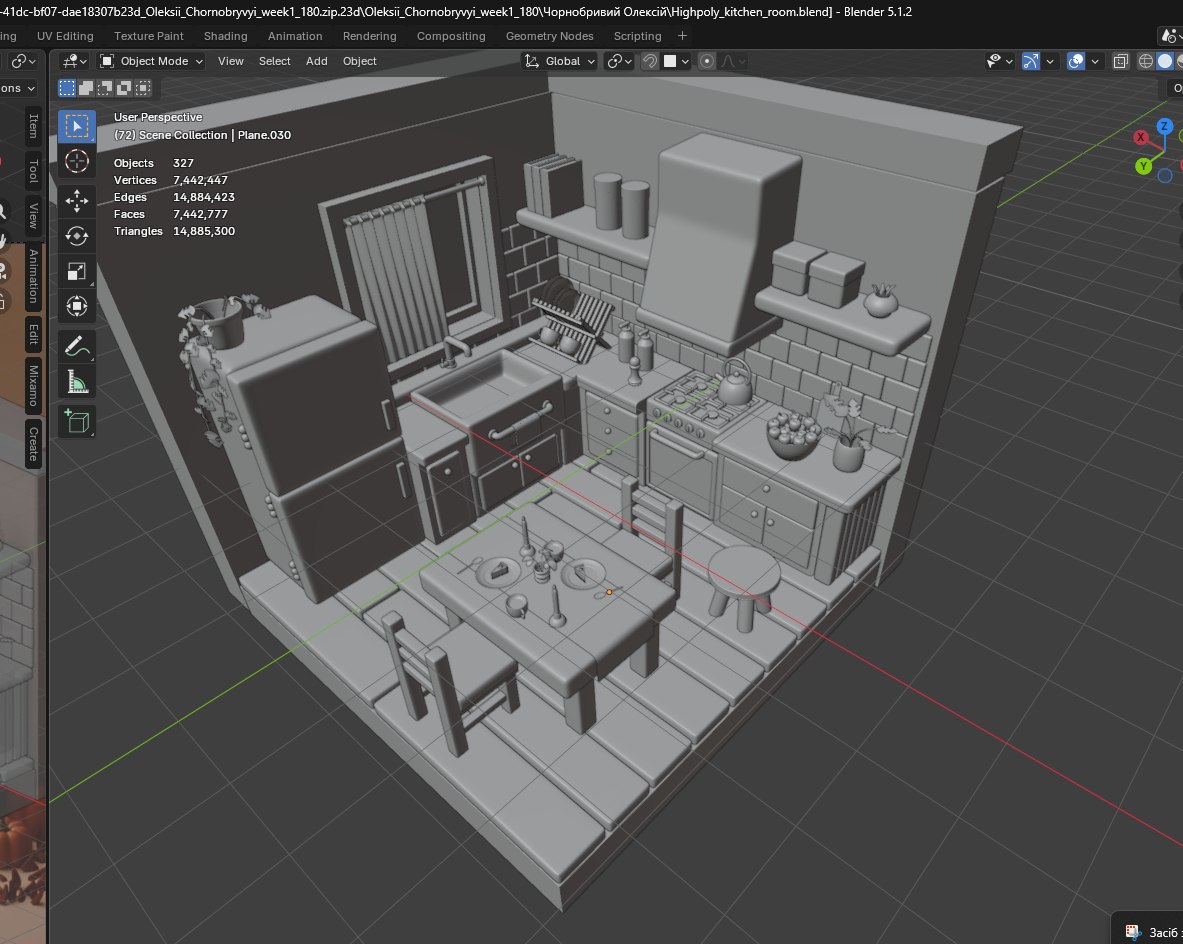This screenshot has width=1183, height=944.
Task: Toggle viewport gizmos display
Action: point(1031,61)
